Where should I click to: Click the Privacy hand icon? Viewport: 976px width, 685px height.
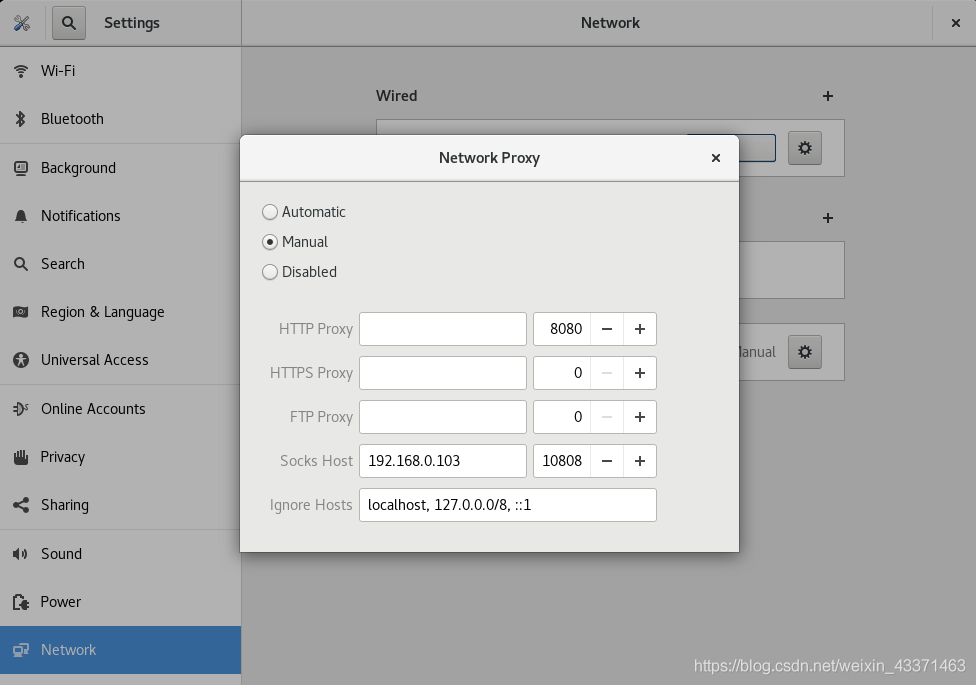click(21, 457)
